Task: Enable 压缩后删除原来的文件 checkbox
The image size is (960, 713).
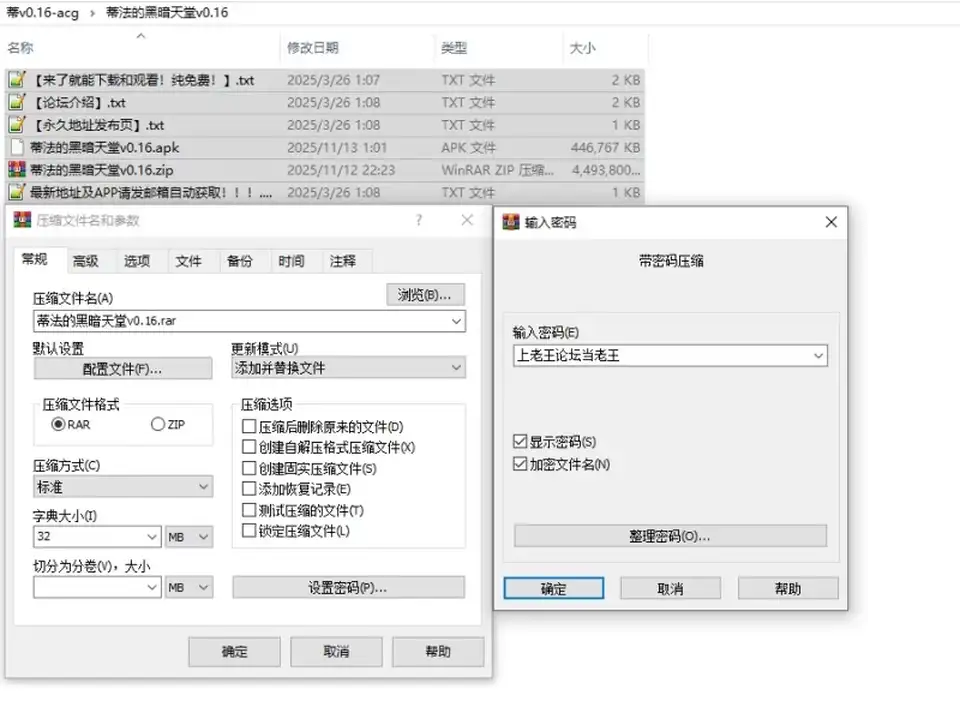Action: tap(249, 426)
